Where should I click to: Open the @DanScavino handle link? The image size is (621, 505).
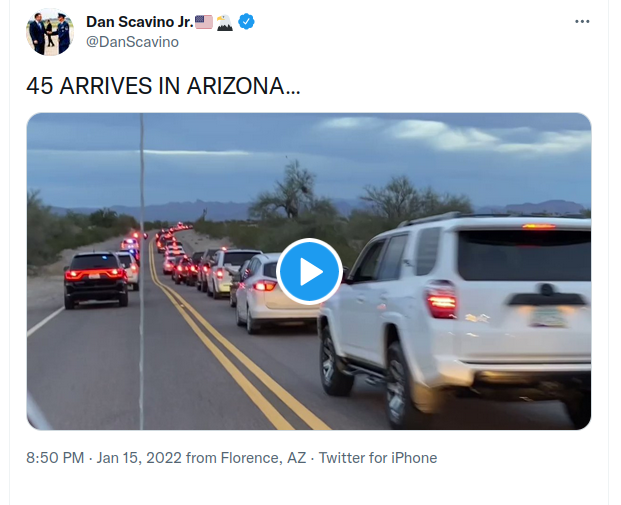click(132, 42)
